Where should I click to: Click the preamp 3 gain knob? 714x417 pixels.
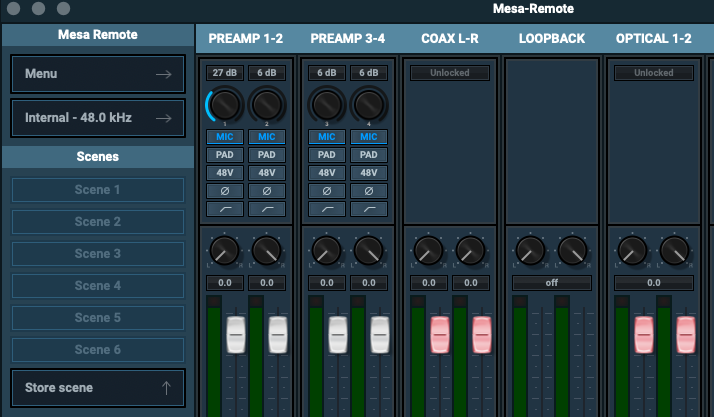click(x=326, y=105)
